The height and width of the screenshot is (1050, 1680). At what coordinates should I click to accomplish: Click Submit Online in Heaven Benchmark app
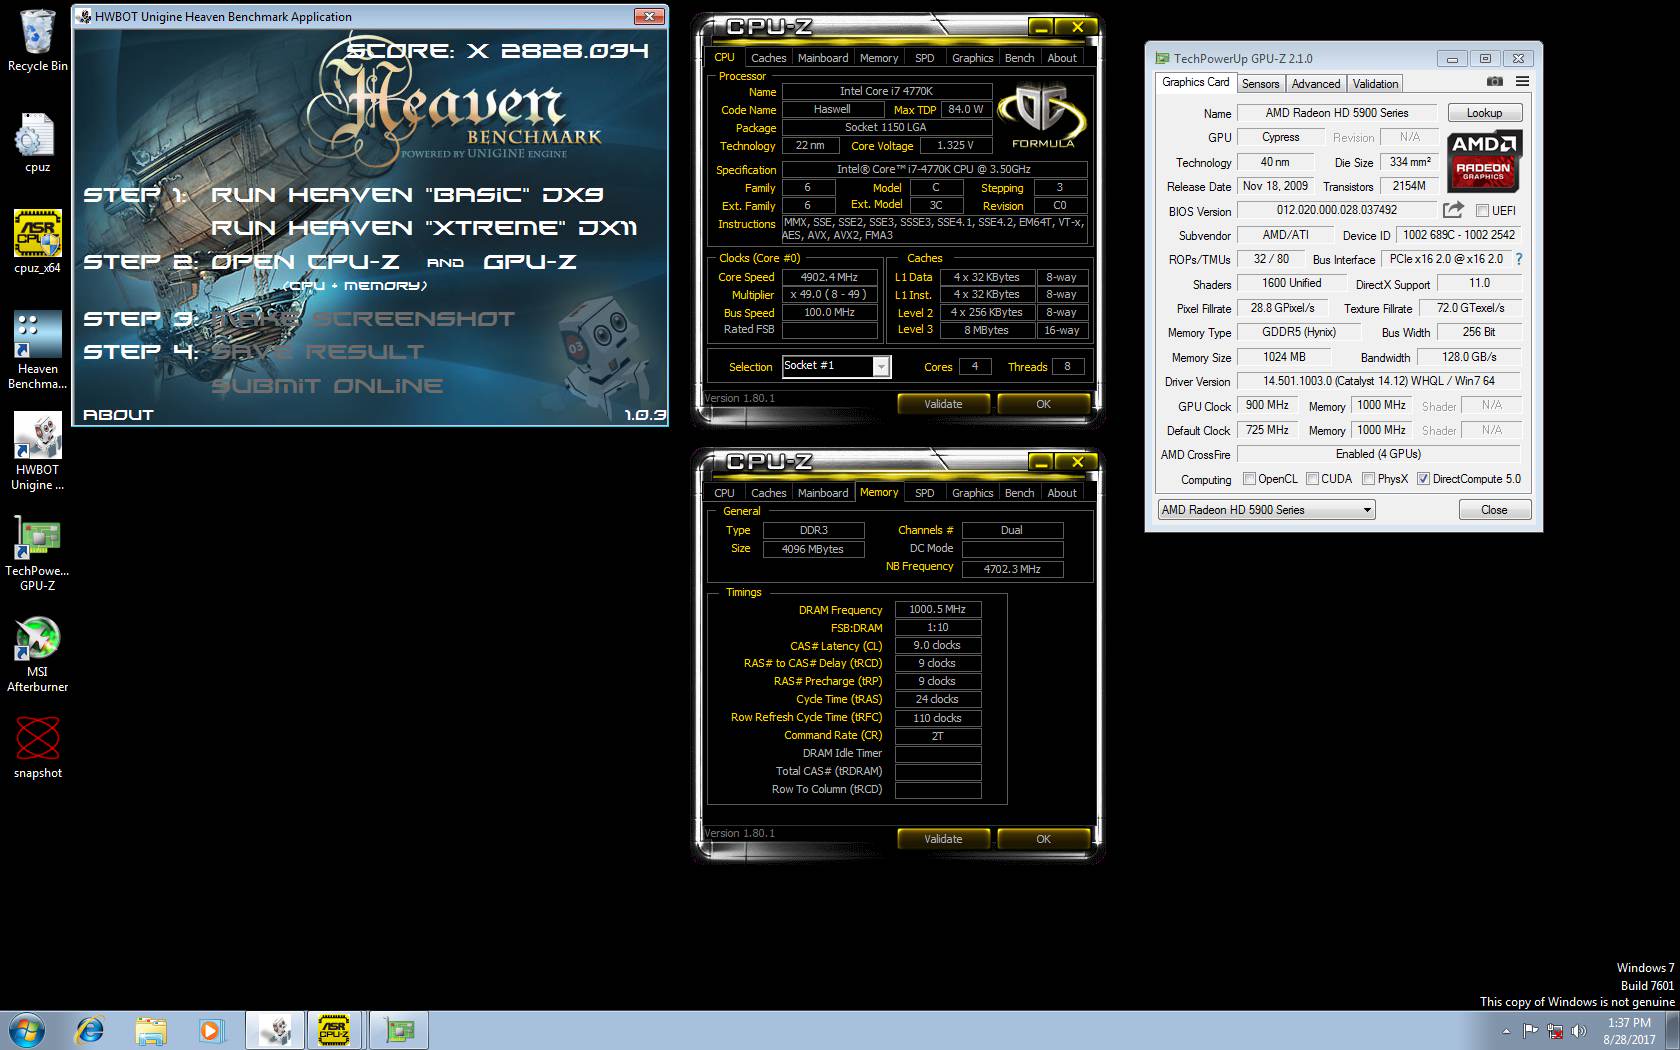[x=327, y=386]
